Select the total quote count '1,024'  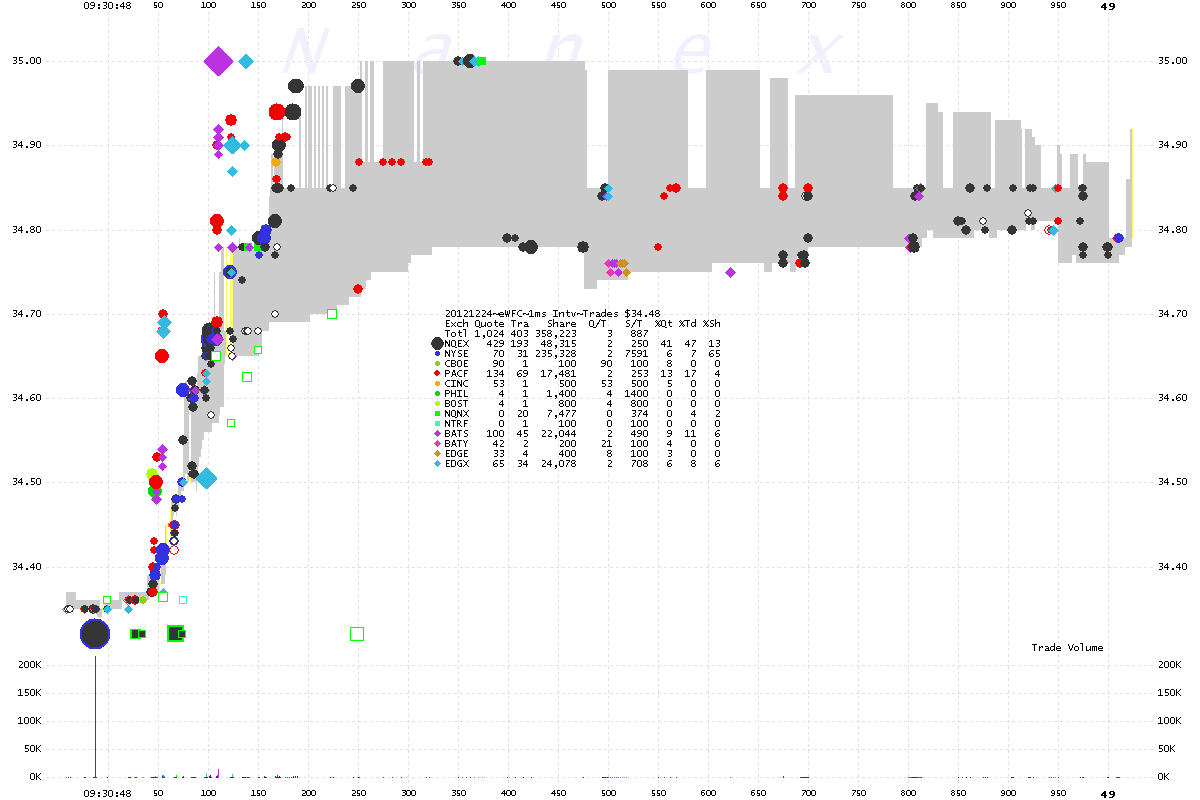point(489,334)
